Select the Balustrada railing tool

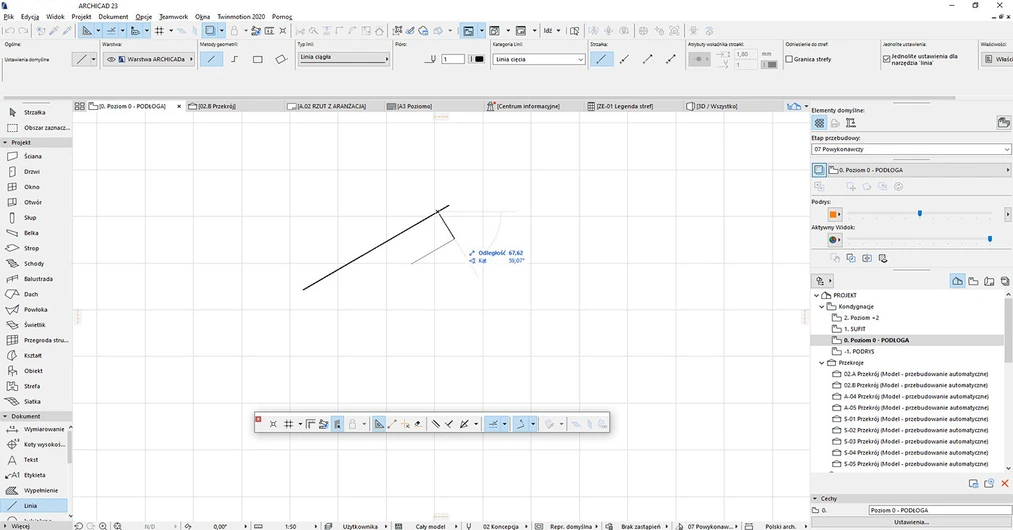pos(36,279)
